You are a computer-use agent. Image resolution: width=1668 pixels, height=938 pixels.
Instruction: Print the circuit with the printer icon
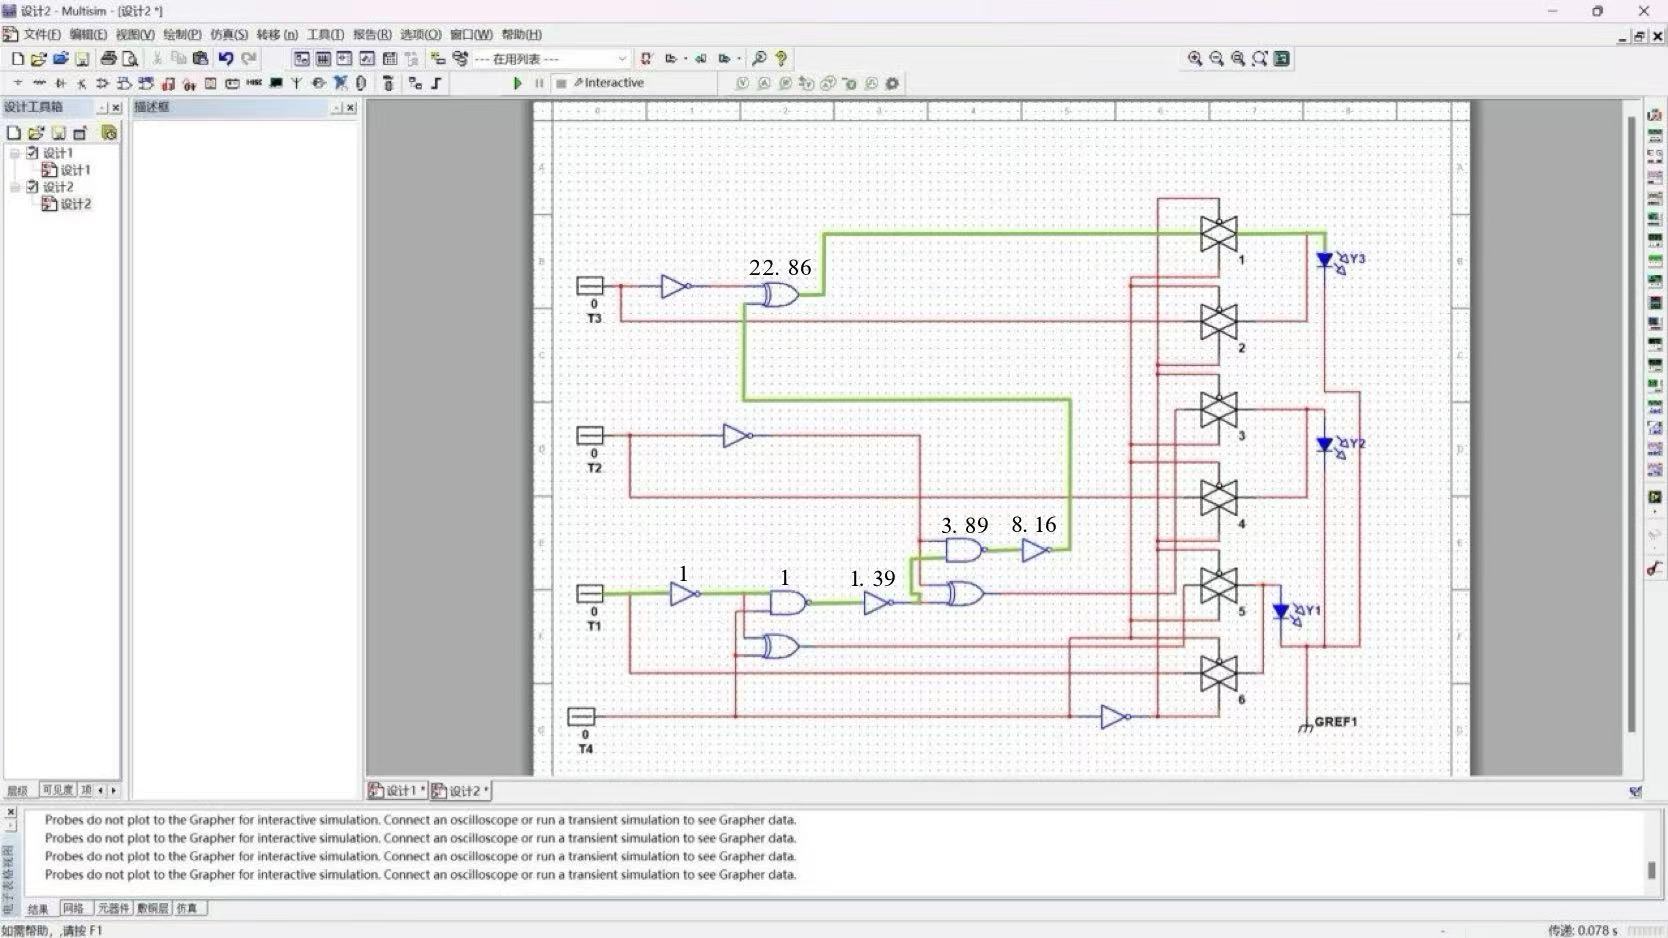coord(108,59)
